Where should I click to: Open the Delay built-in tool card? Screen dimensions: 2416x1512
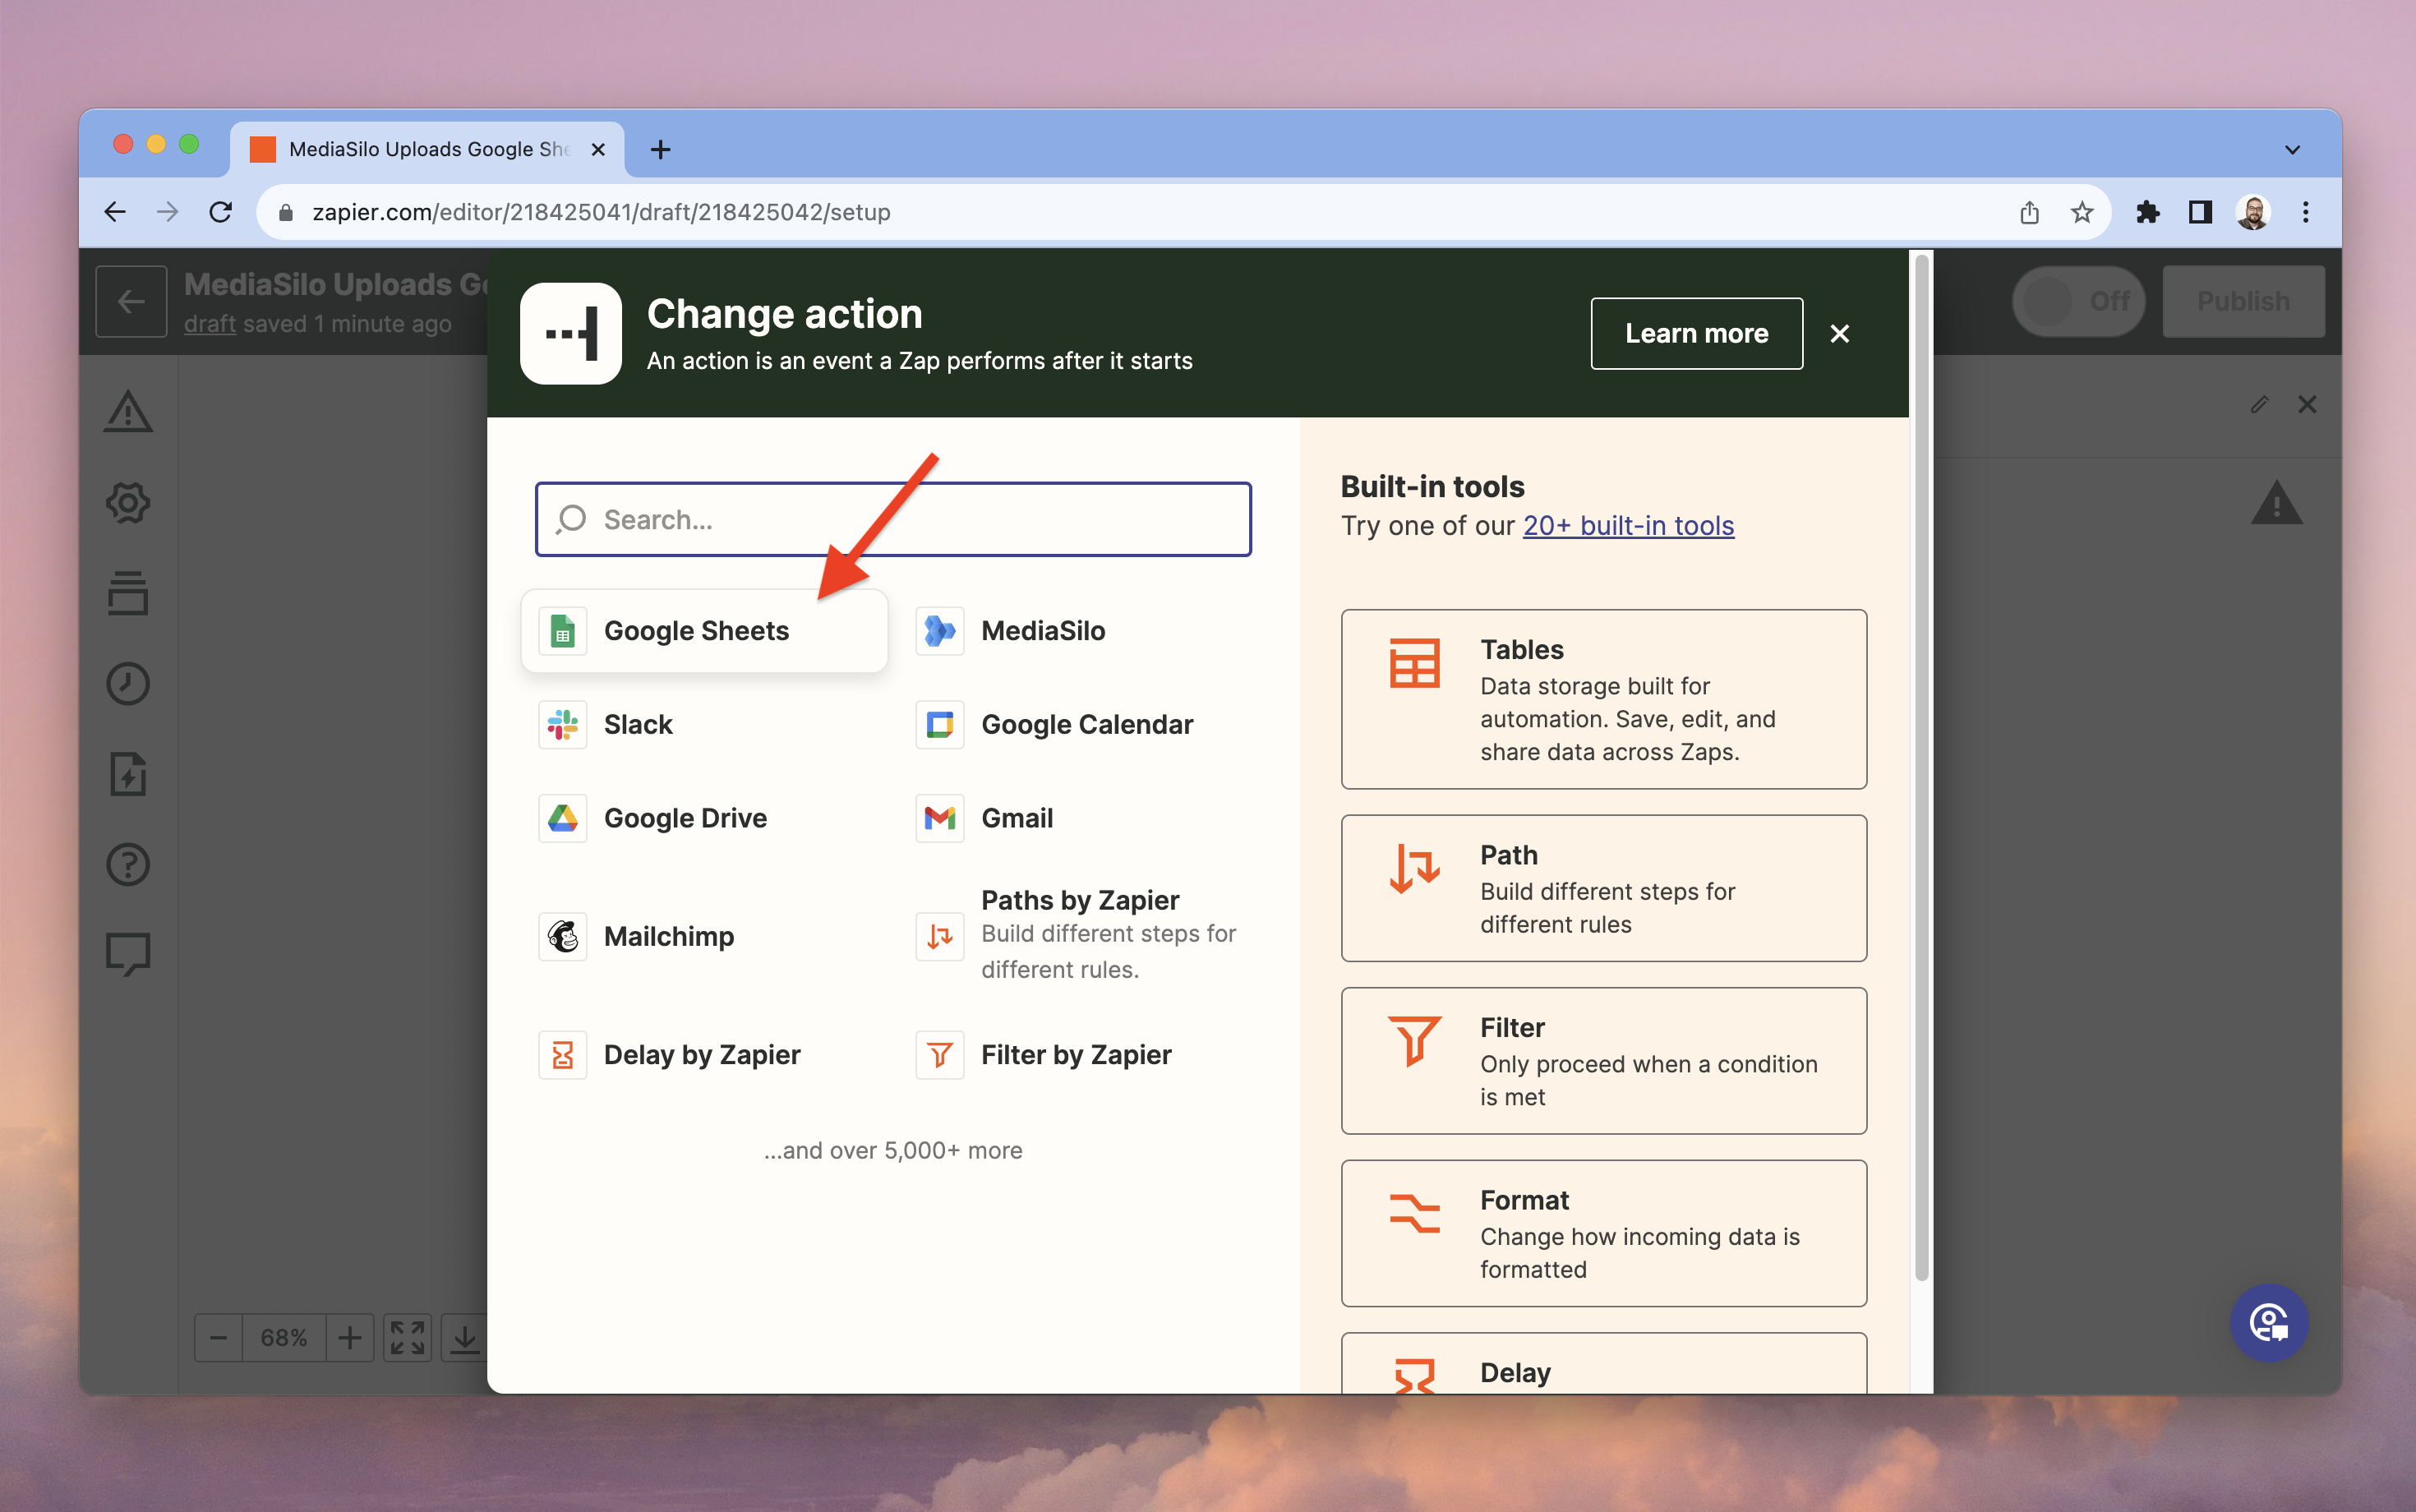point(1604,1364)
